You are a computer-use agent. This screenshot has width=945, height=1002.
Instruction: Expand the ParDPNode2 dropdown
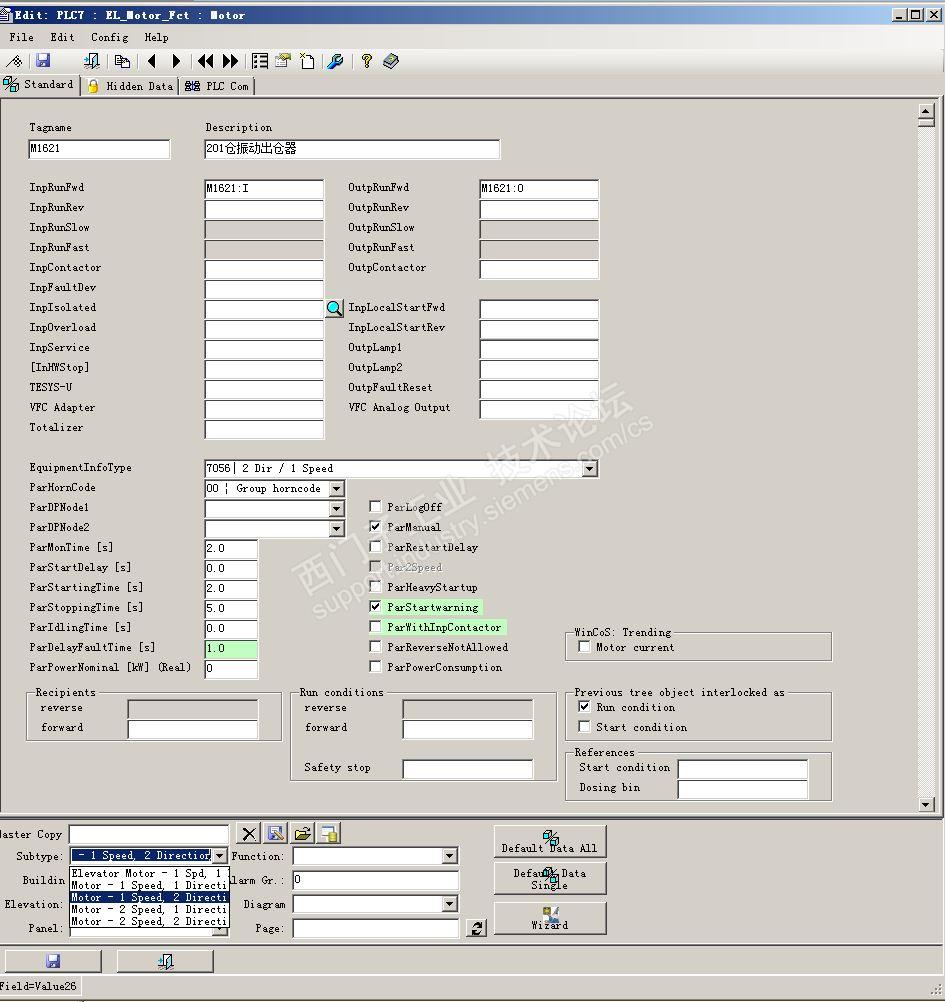(337, 528)
